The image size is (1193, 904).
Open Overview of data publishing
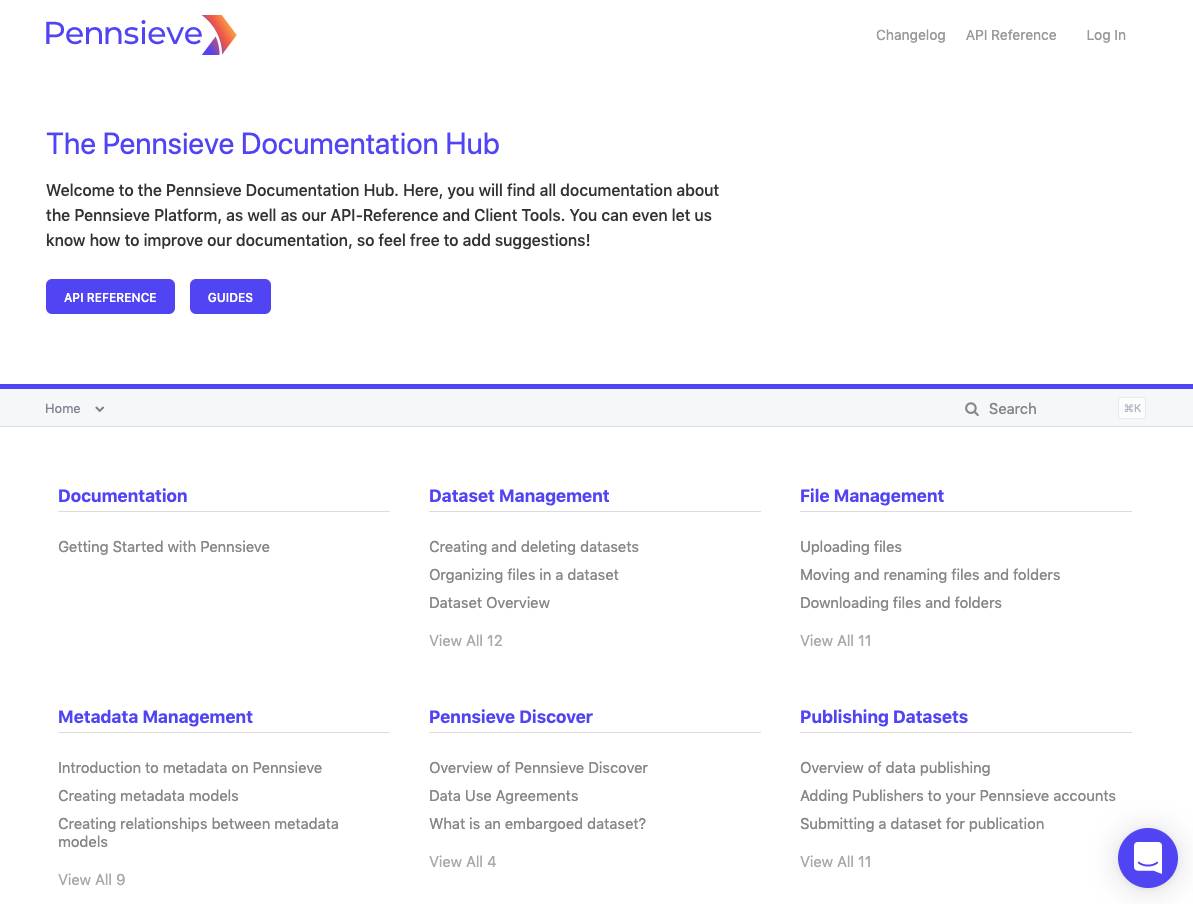point(895,768)
